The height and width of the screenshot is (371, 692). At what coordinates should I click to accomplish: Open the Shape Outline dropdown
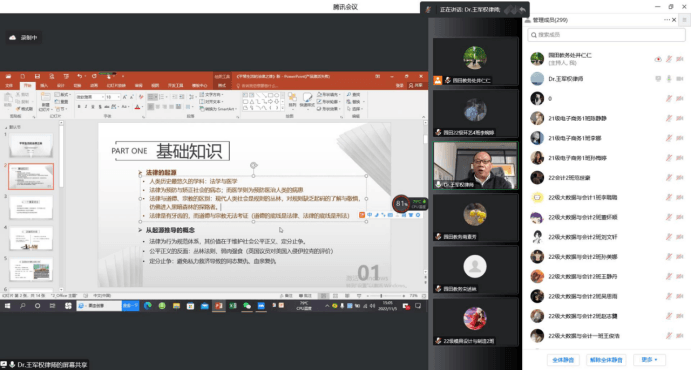[328, 102]
